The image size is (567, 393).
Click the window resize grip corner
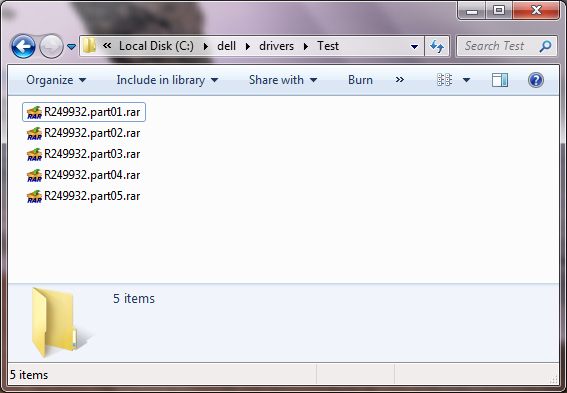click(554, 379)
